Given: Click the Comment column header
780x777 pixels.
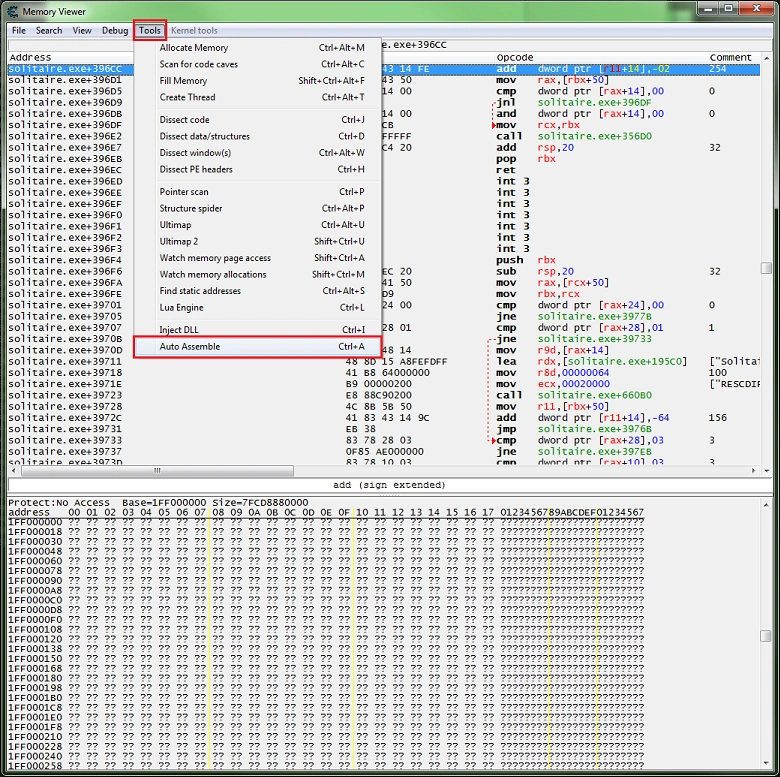Looking at the screenshot, I should pos(730,57).
